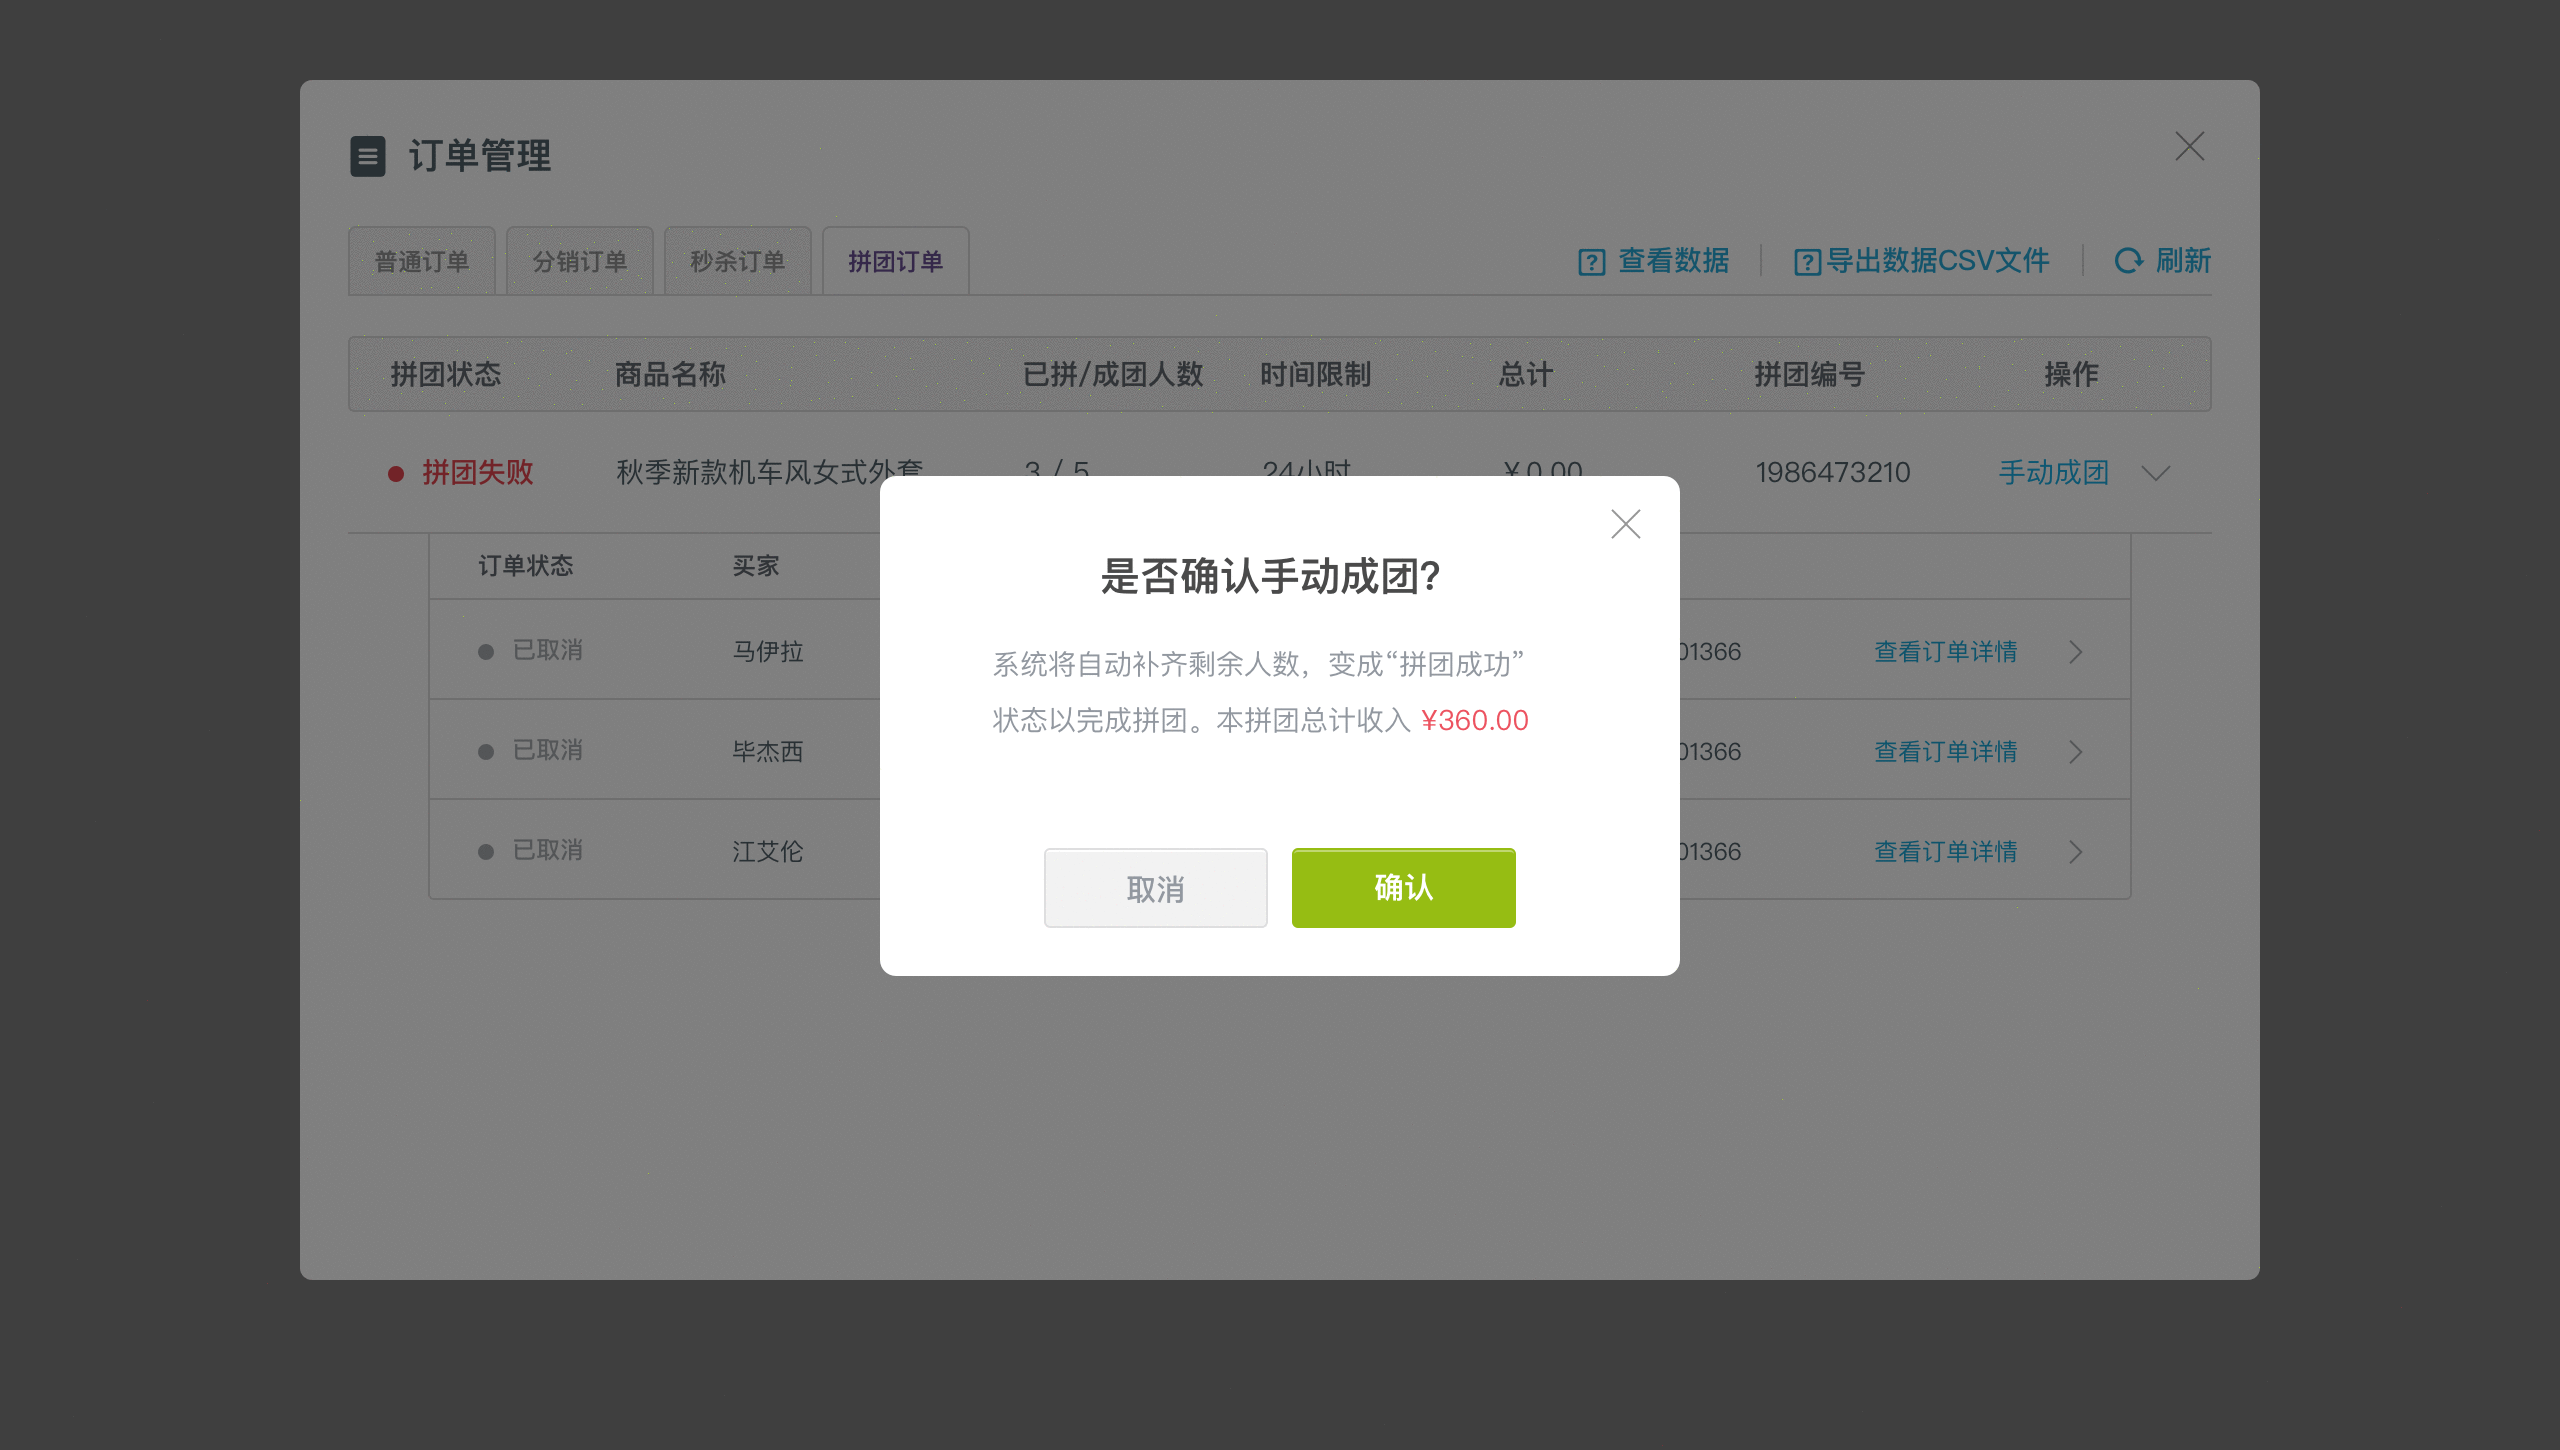
Task: Switch to the 秒杀订单 tab
Action: pos(737,261)
